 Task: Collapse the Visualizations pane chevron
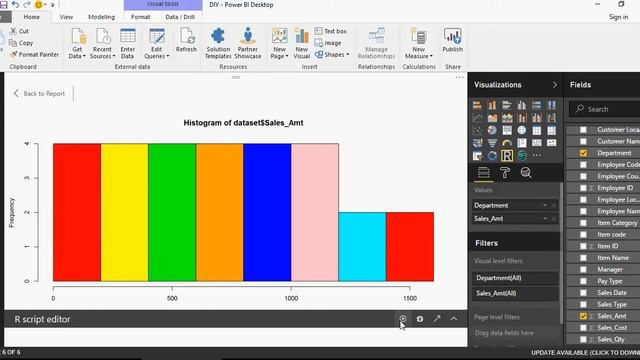tap(554, 85)
